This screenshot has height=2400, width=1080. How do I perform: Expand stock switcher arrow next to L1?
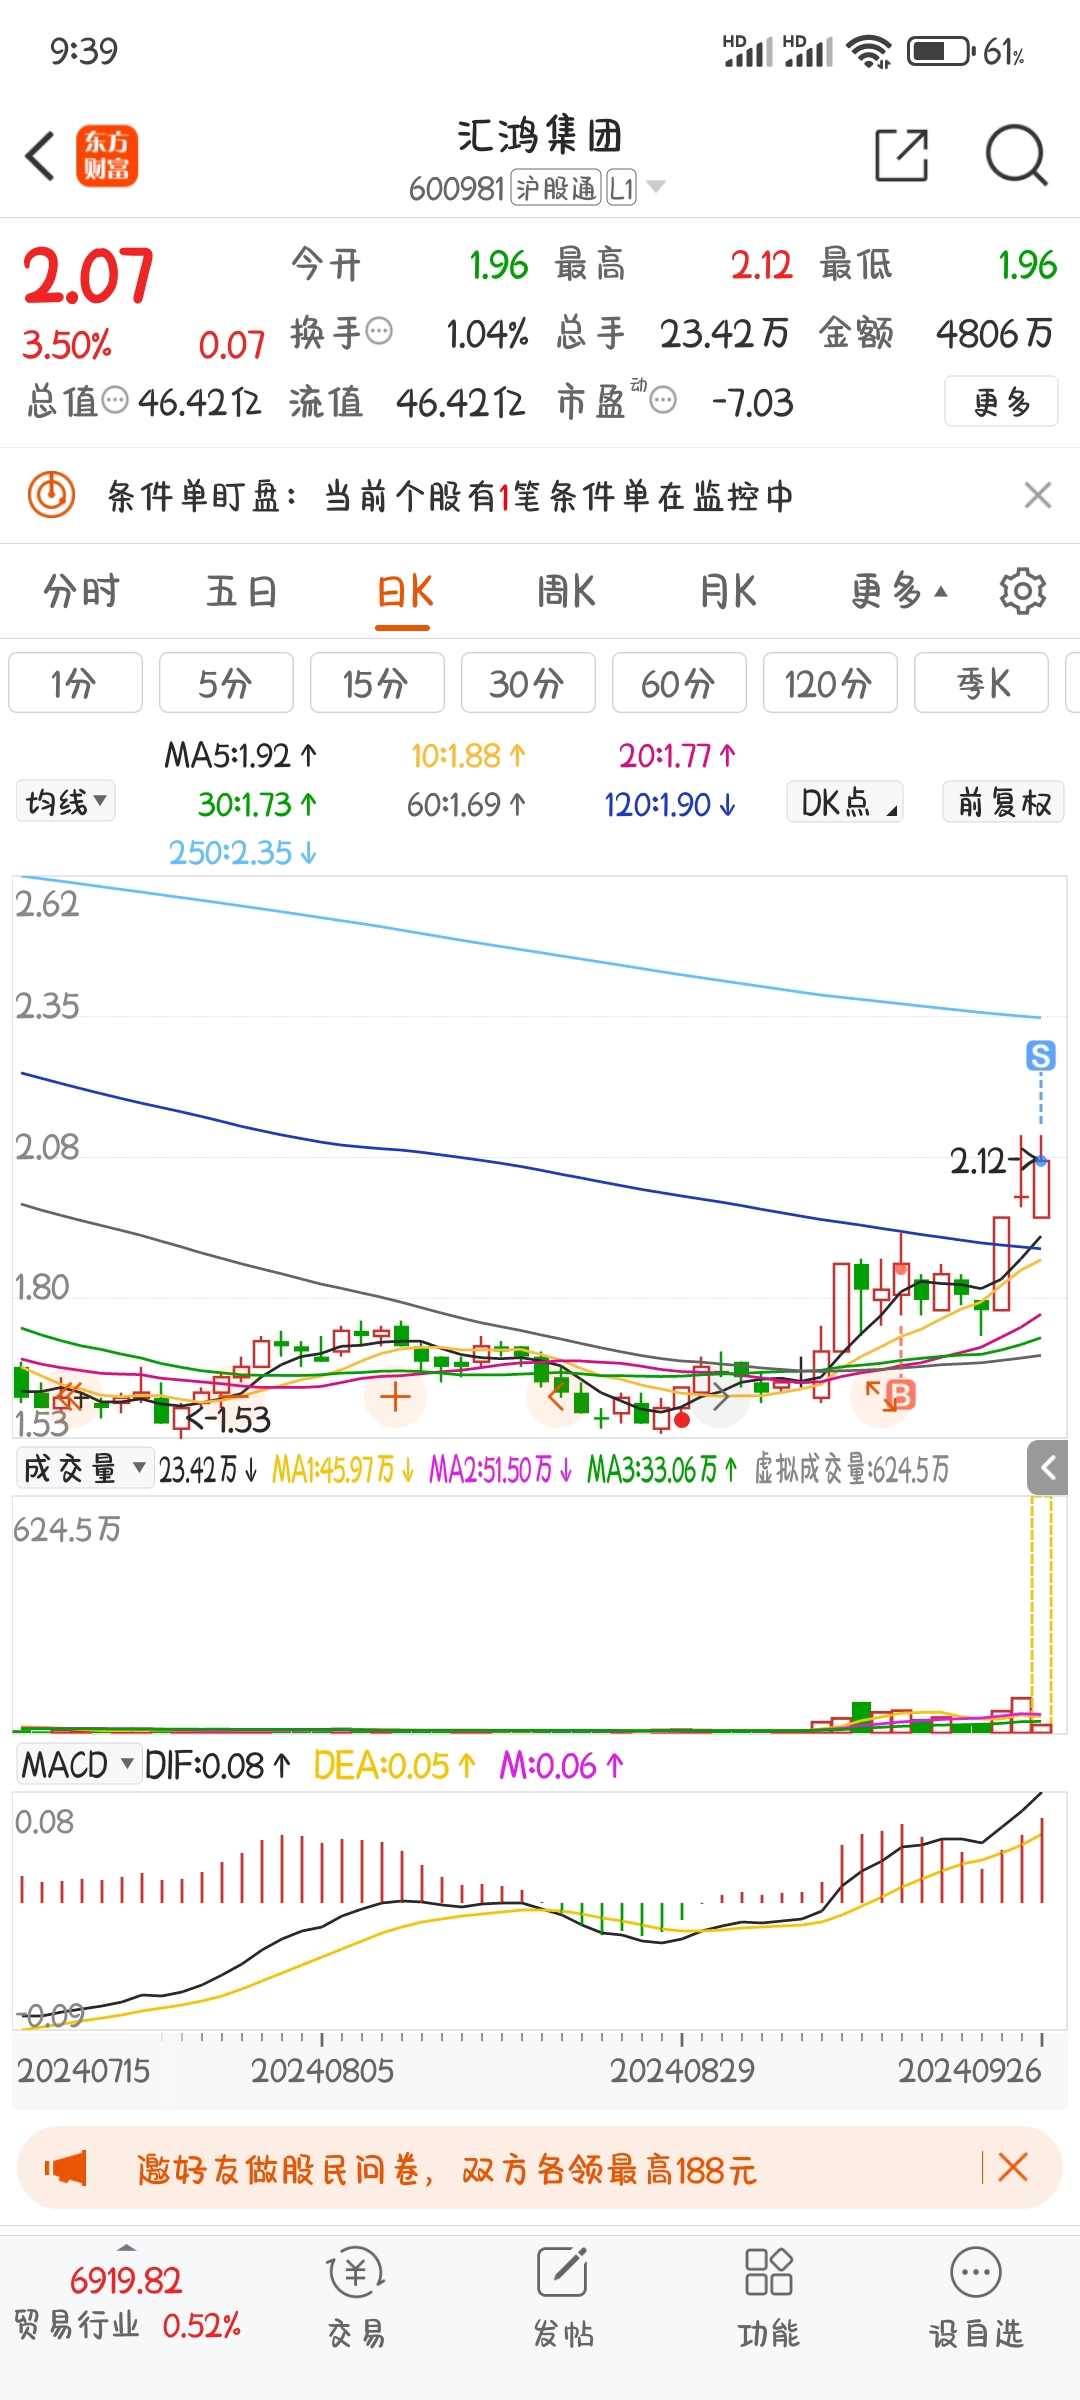(656, 186)
